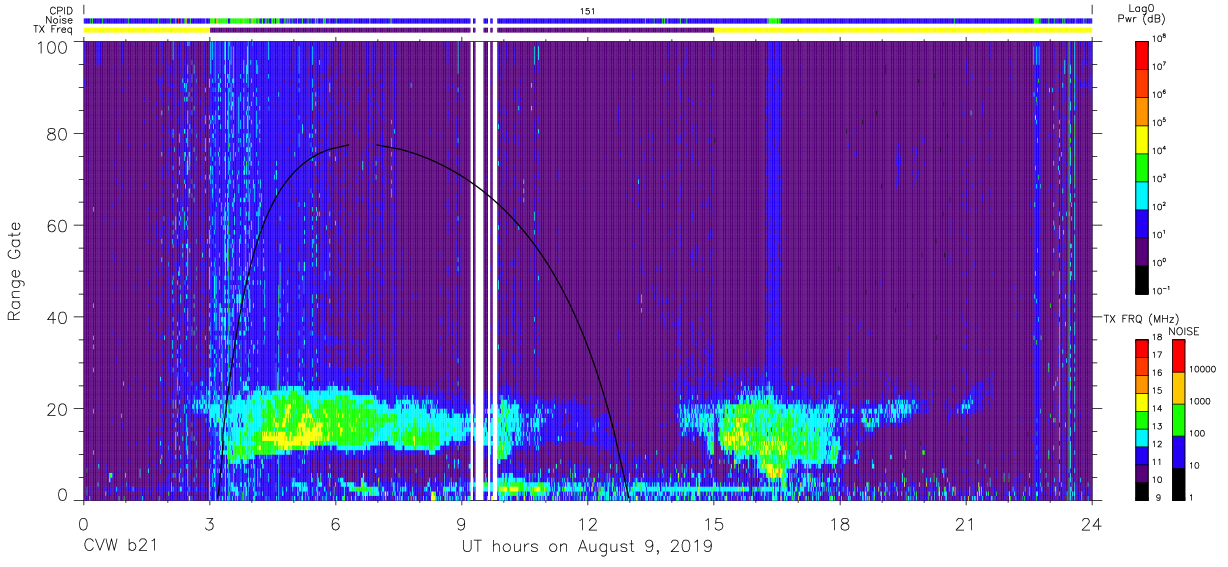Click the 'NOISE' legend title
The image size is (1228, 567).
pyautogui.click(x=1183, y=331)
